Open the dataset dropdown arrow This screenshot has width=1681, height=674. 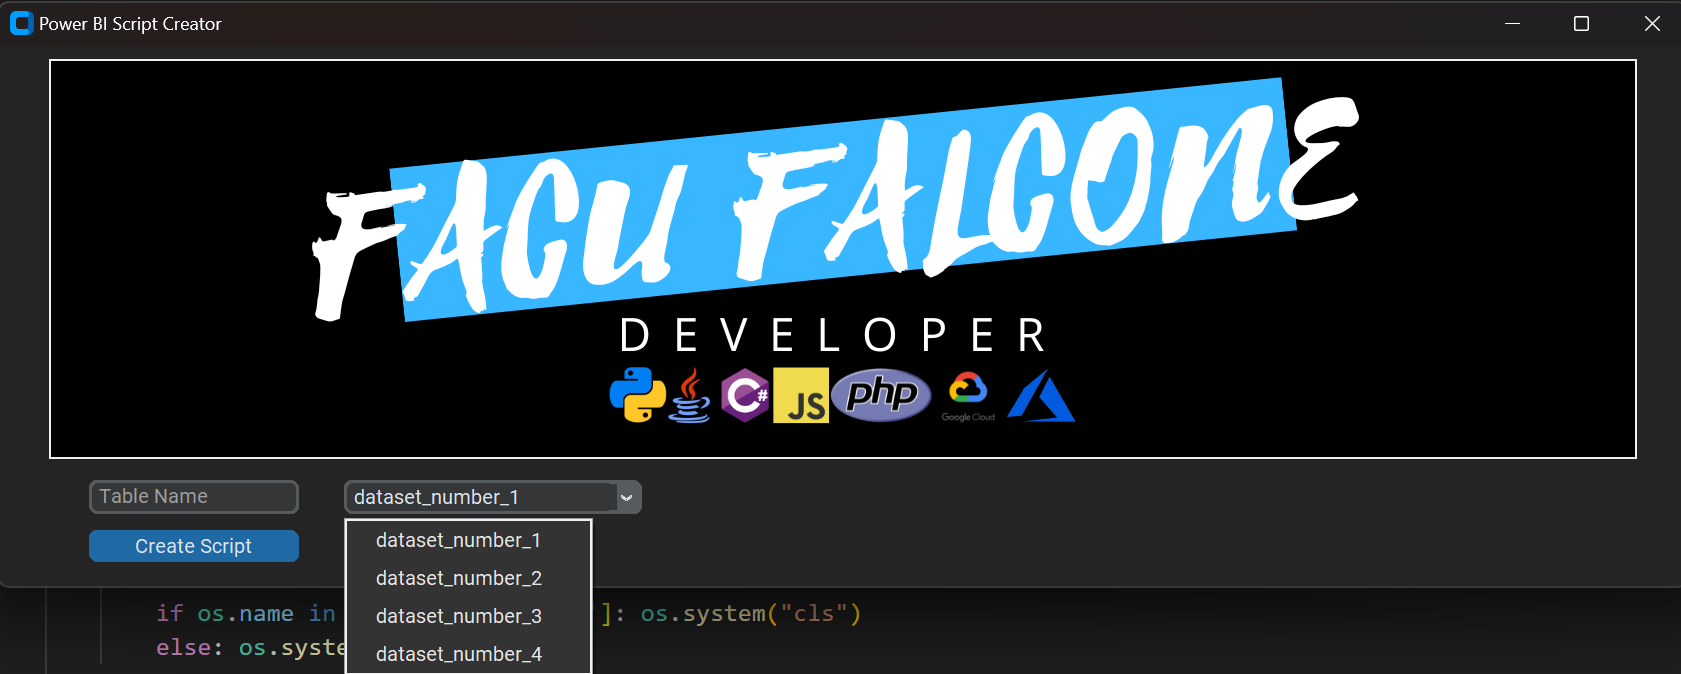tap(627, 497)
